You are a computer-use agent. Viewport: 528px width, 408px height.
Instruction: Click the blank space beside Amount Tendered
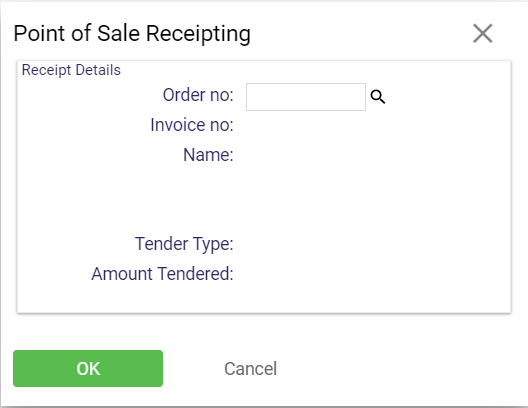coord(372,274)
